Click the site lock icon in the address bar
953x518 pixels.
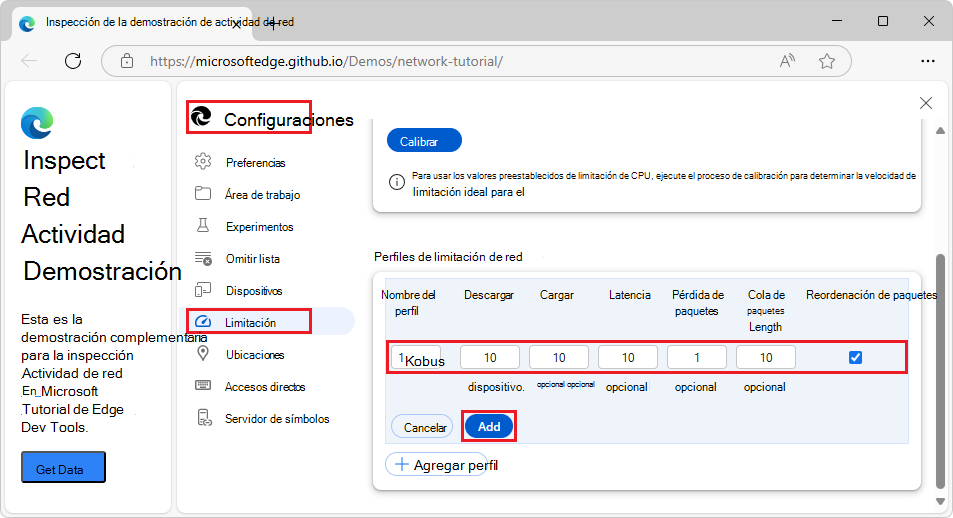point(126,61)
